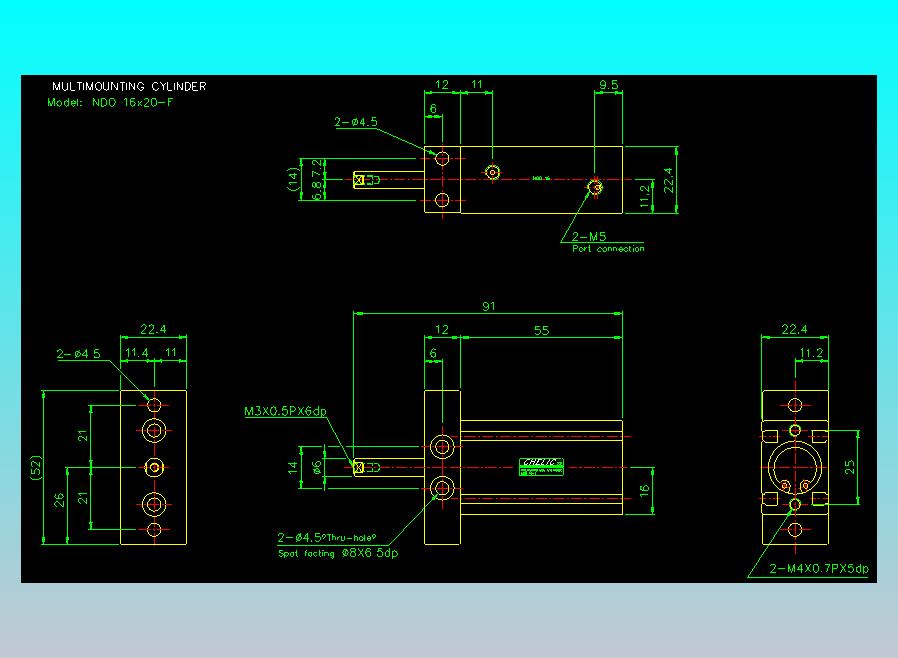Pick the '2-M5' port callout text

coord(589,236)
